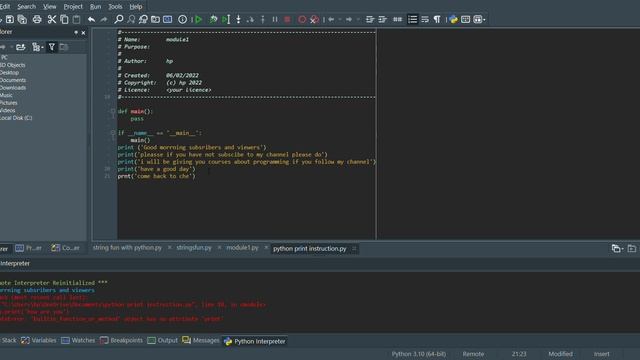
Task: Click the Print icon
Action: tap(37, 19)
